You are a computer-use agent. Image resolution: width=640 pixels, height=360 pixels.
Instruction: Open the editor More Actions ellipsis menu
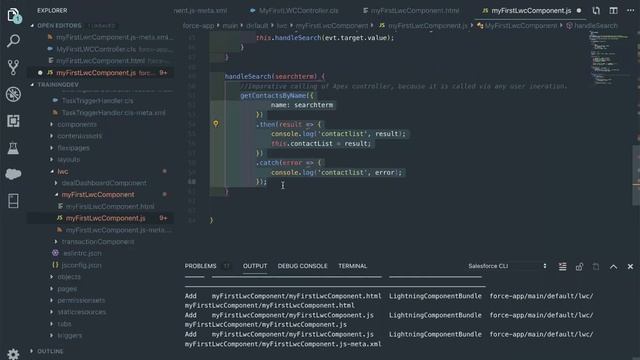(x=630, y=11)
